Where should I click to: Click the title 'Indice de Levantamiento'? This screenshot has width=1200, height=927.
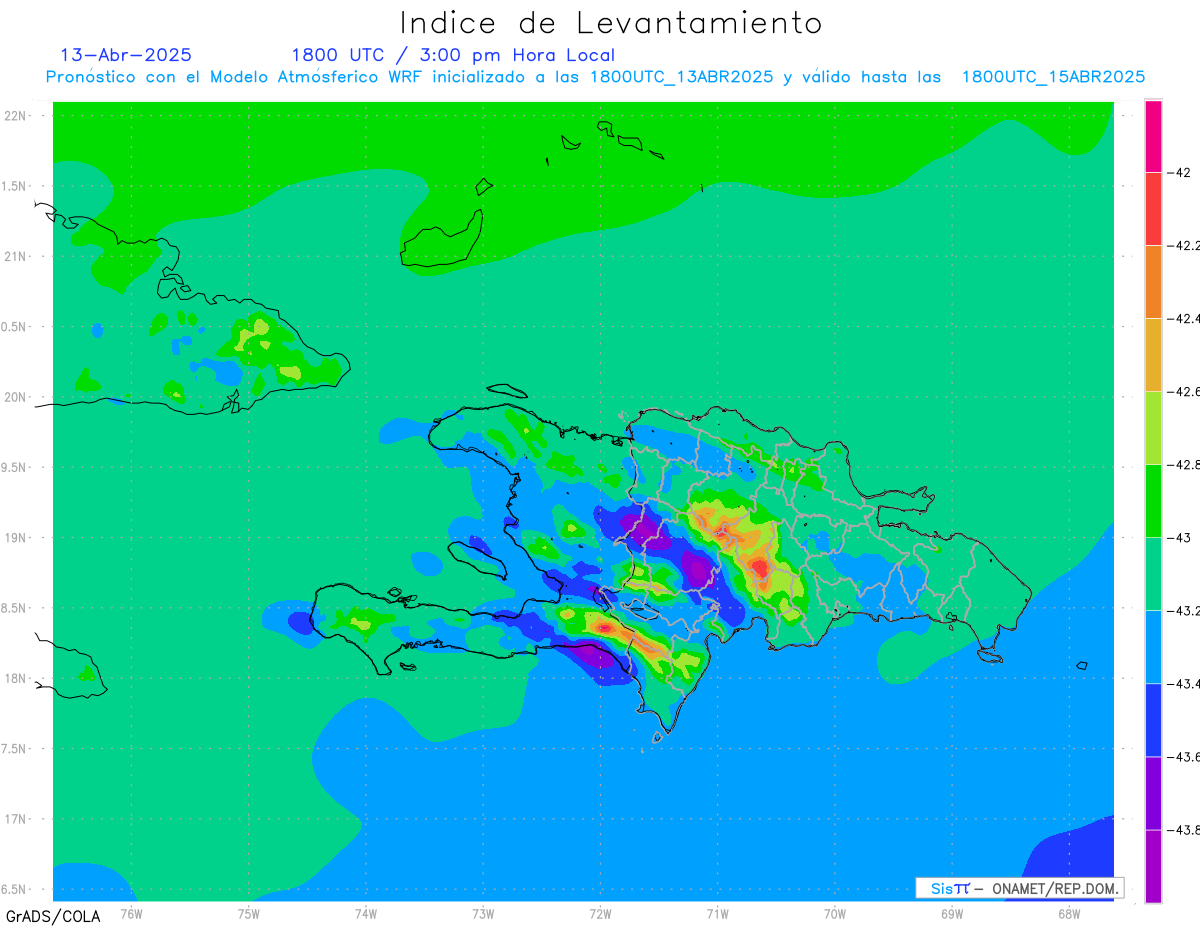[x=611, y=23]
